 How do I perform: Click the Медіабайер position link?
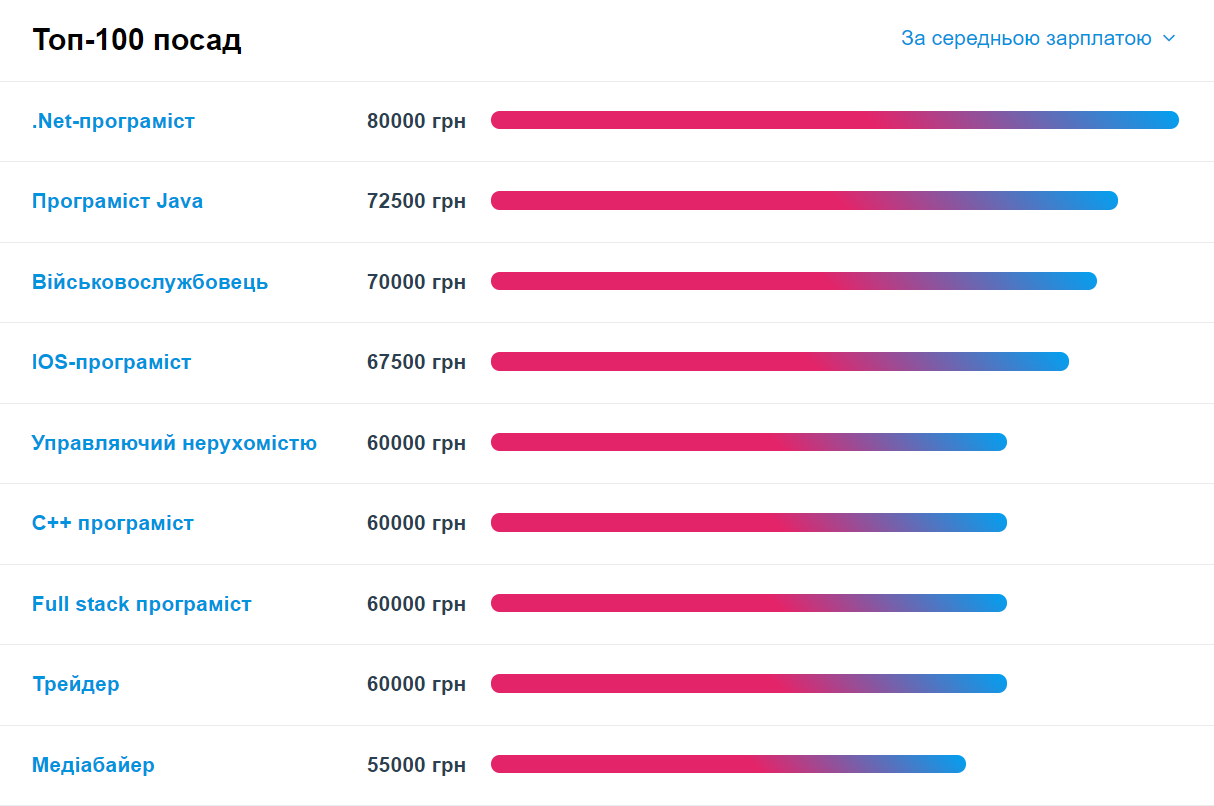[x=93, y=765]
